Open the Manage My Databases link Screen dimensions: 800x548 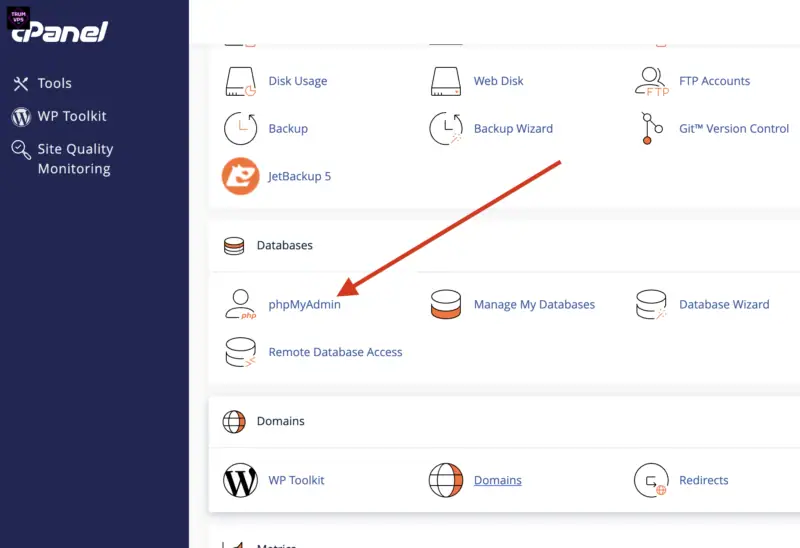[x=534, y=305]
